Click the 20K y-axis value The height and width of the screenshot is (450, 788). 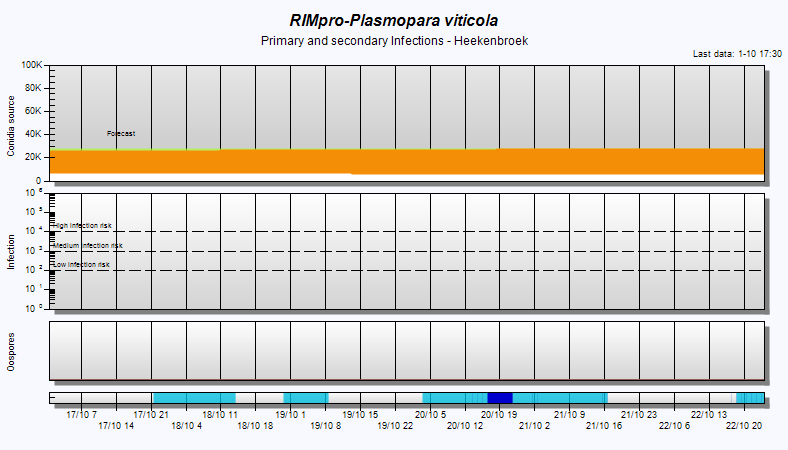coord(33,157)
